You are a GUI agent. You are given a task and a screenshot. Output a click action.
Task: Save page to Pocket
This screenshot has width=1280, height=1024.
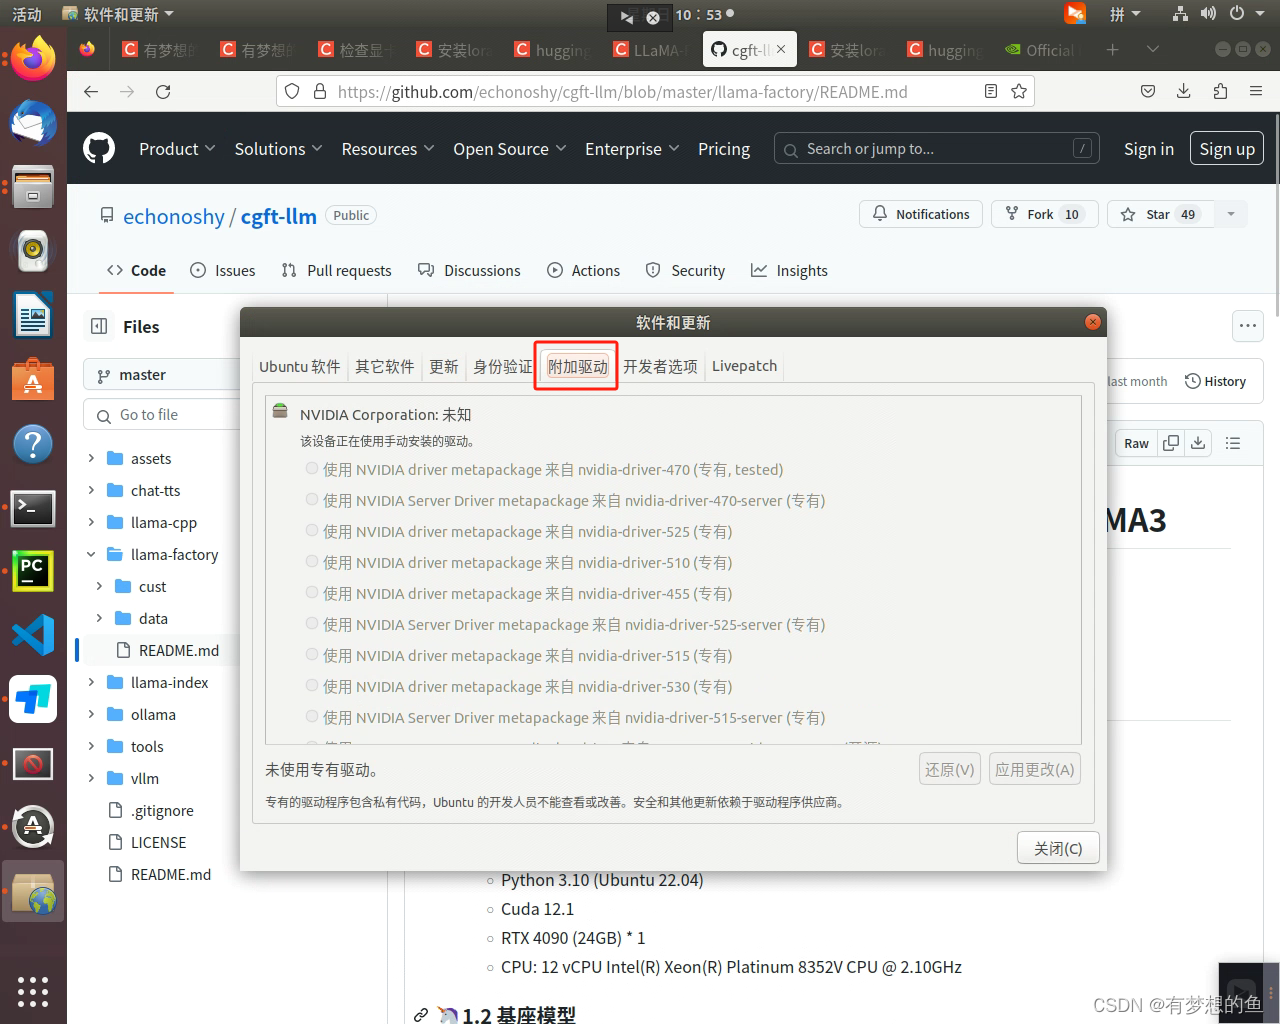[1148, 91]
